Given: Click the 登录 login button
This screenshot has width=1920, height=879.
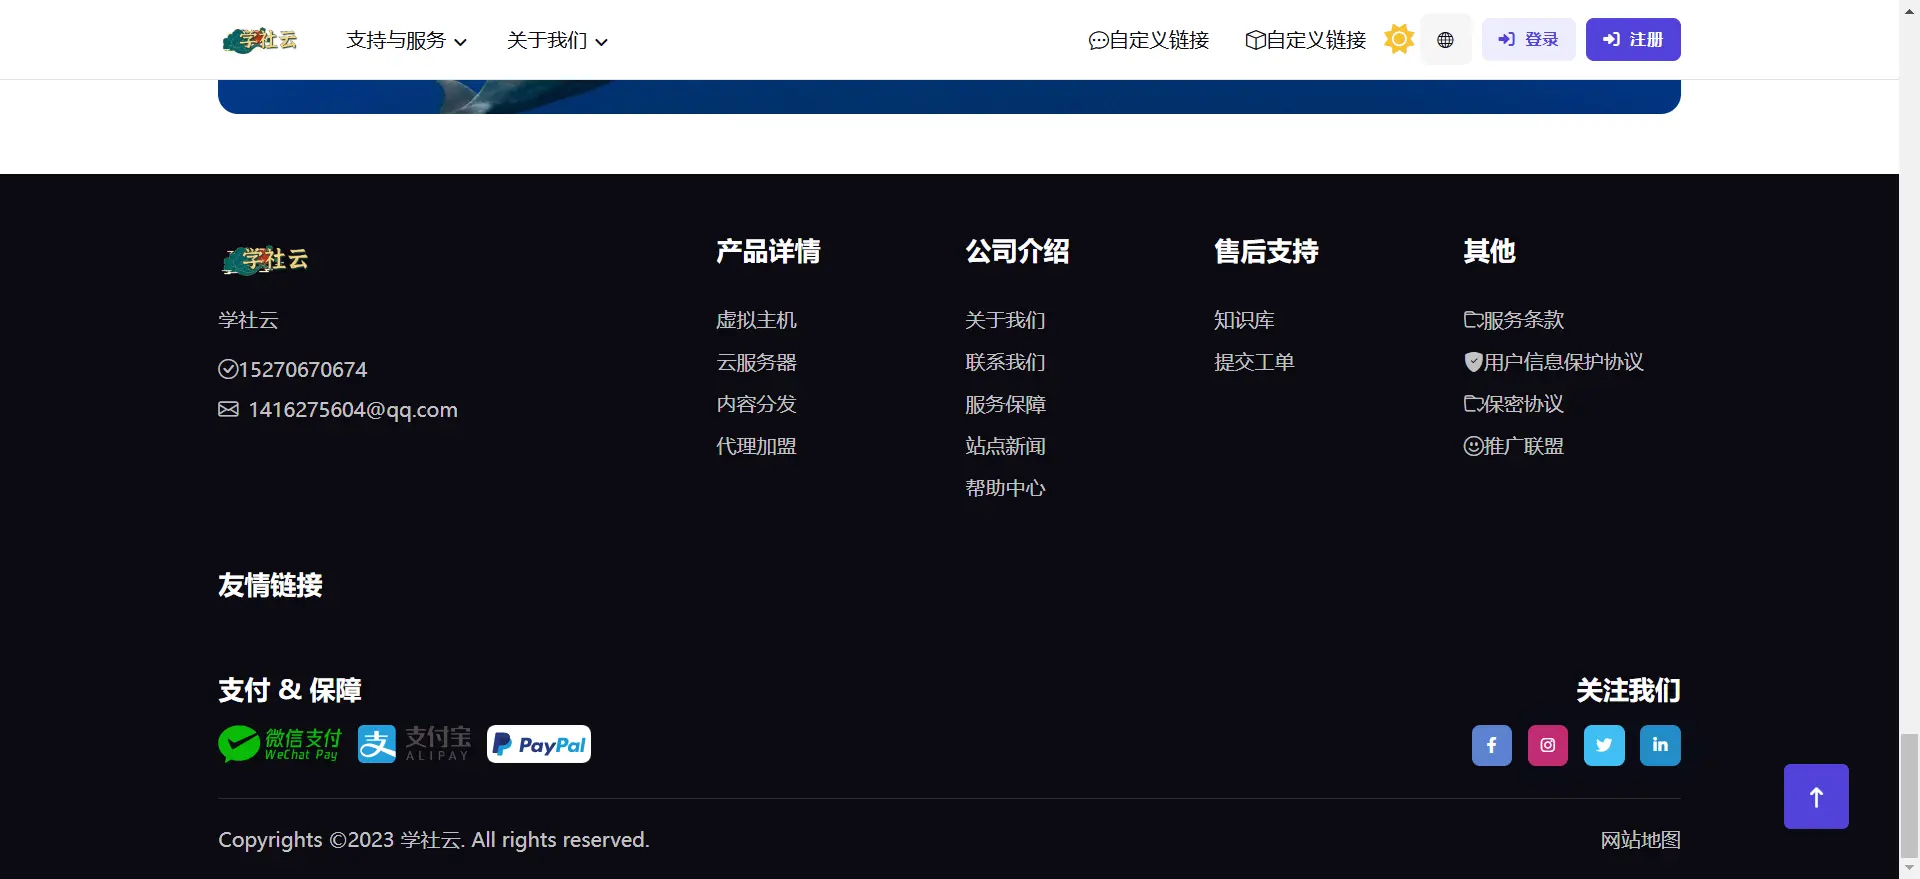Looking at the screenshot, I should (x=1528, y=40).
